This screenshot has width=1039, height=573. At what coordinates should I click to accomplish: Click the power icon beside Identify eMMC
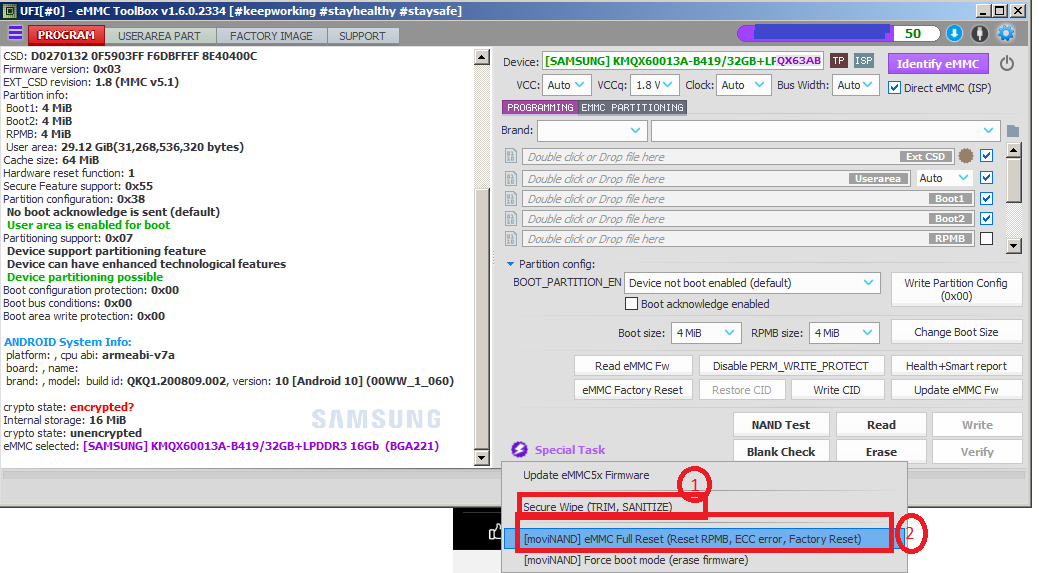tap(1007, 63)
